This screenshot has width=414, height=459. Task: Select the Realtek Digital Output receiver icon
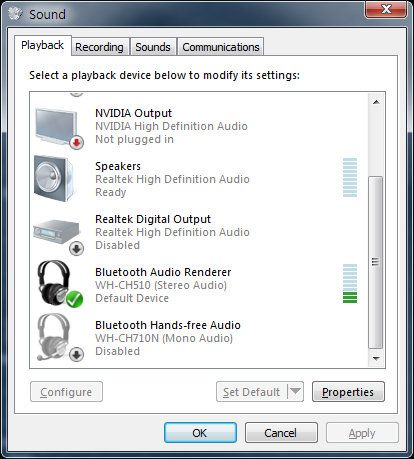58,236
